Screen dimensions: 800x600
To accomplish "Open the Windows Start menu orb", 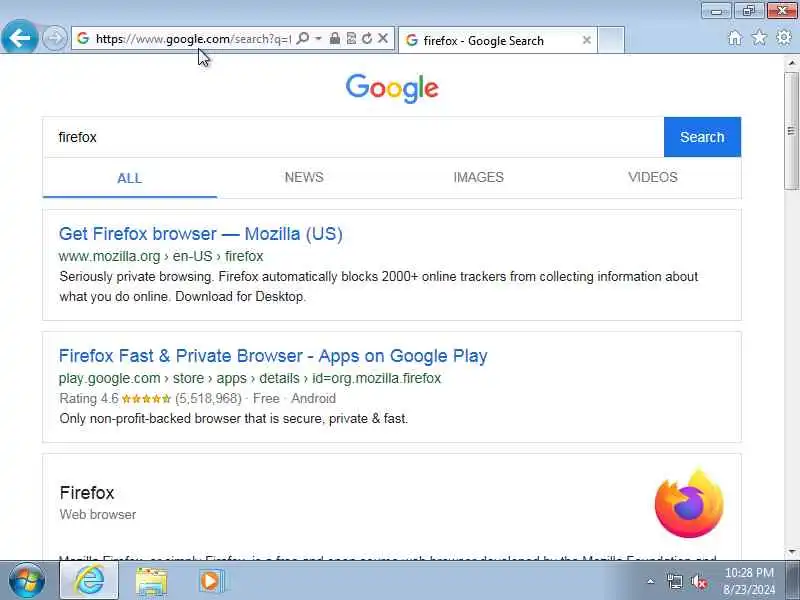I will [26, 581].
